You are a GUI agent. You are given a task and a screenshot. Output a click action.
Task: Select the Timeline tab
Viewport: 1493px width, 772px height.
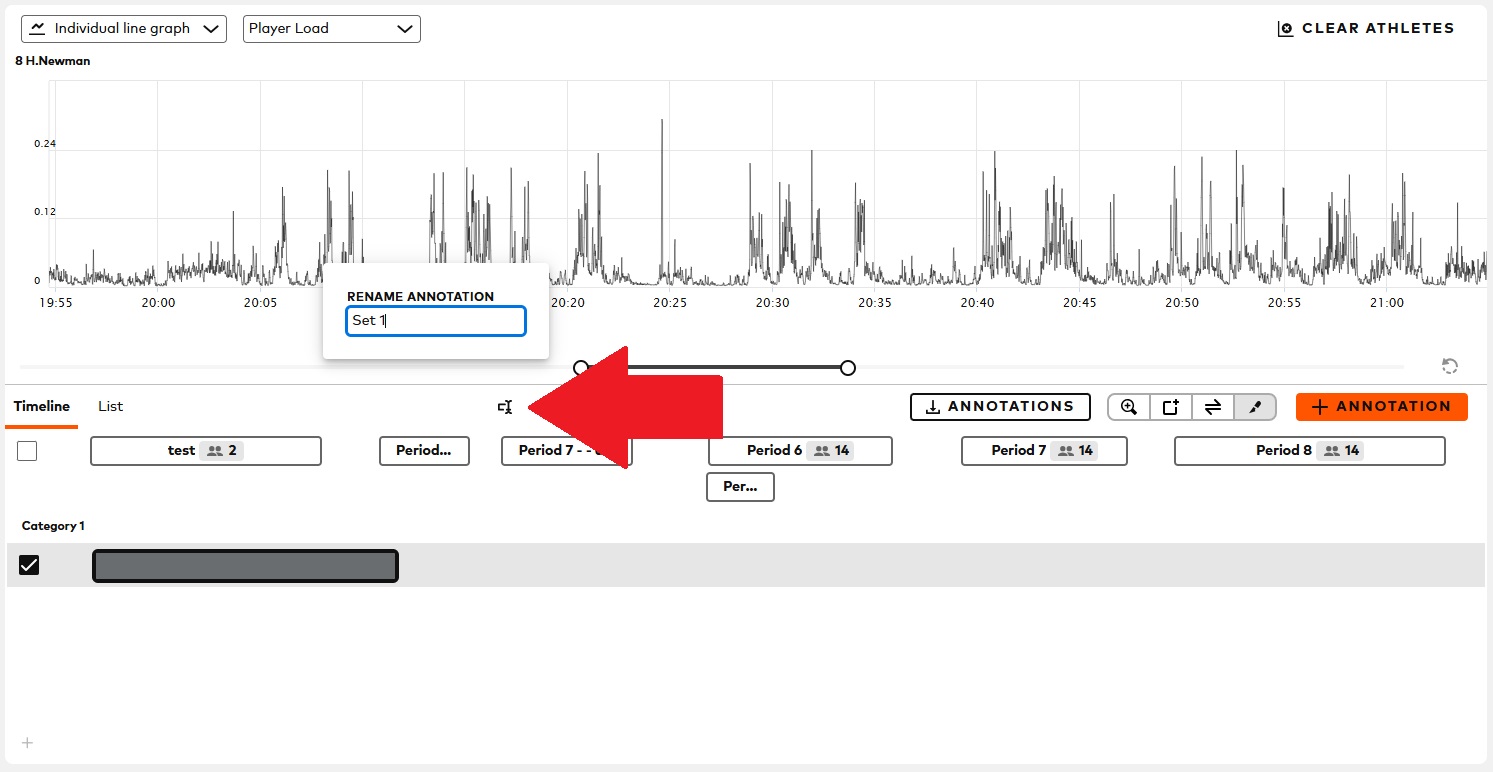[x=41, y=406]
